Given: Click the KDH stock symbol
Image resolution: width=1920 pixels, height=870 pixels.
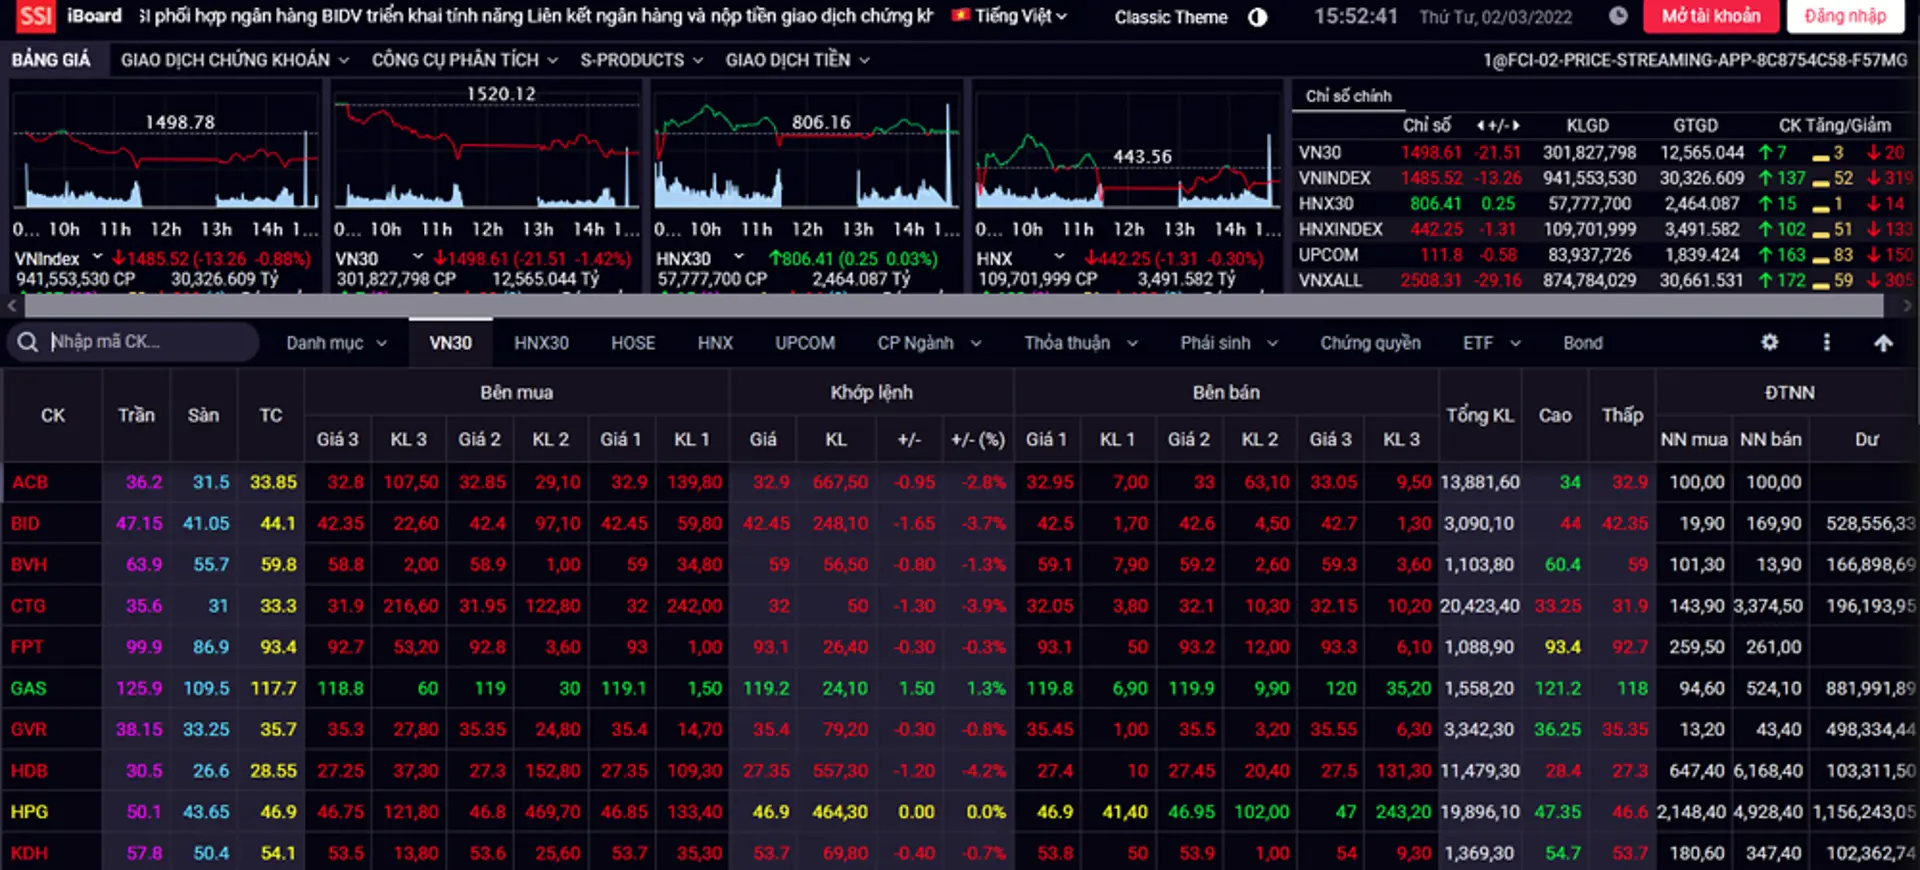Looking at the screenshot, I should coord(29,853).
